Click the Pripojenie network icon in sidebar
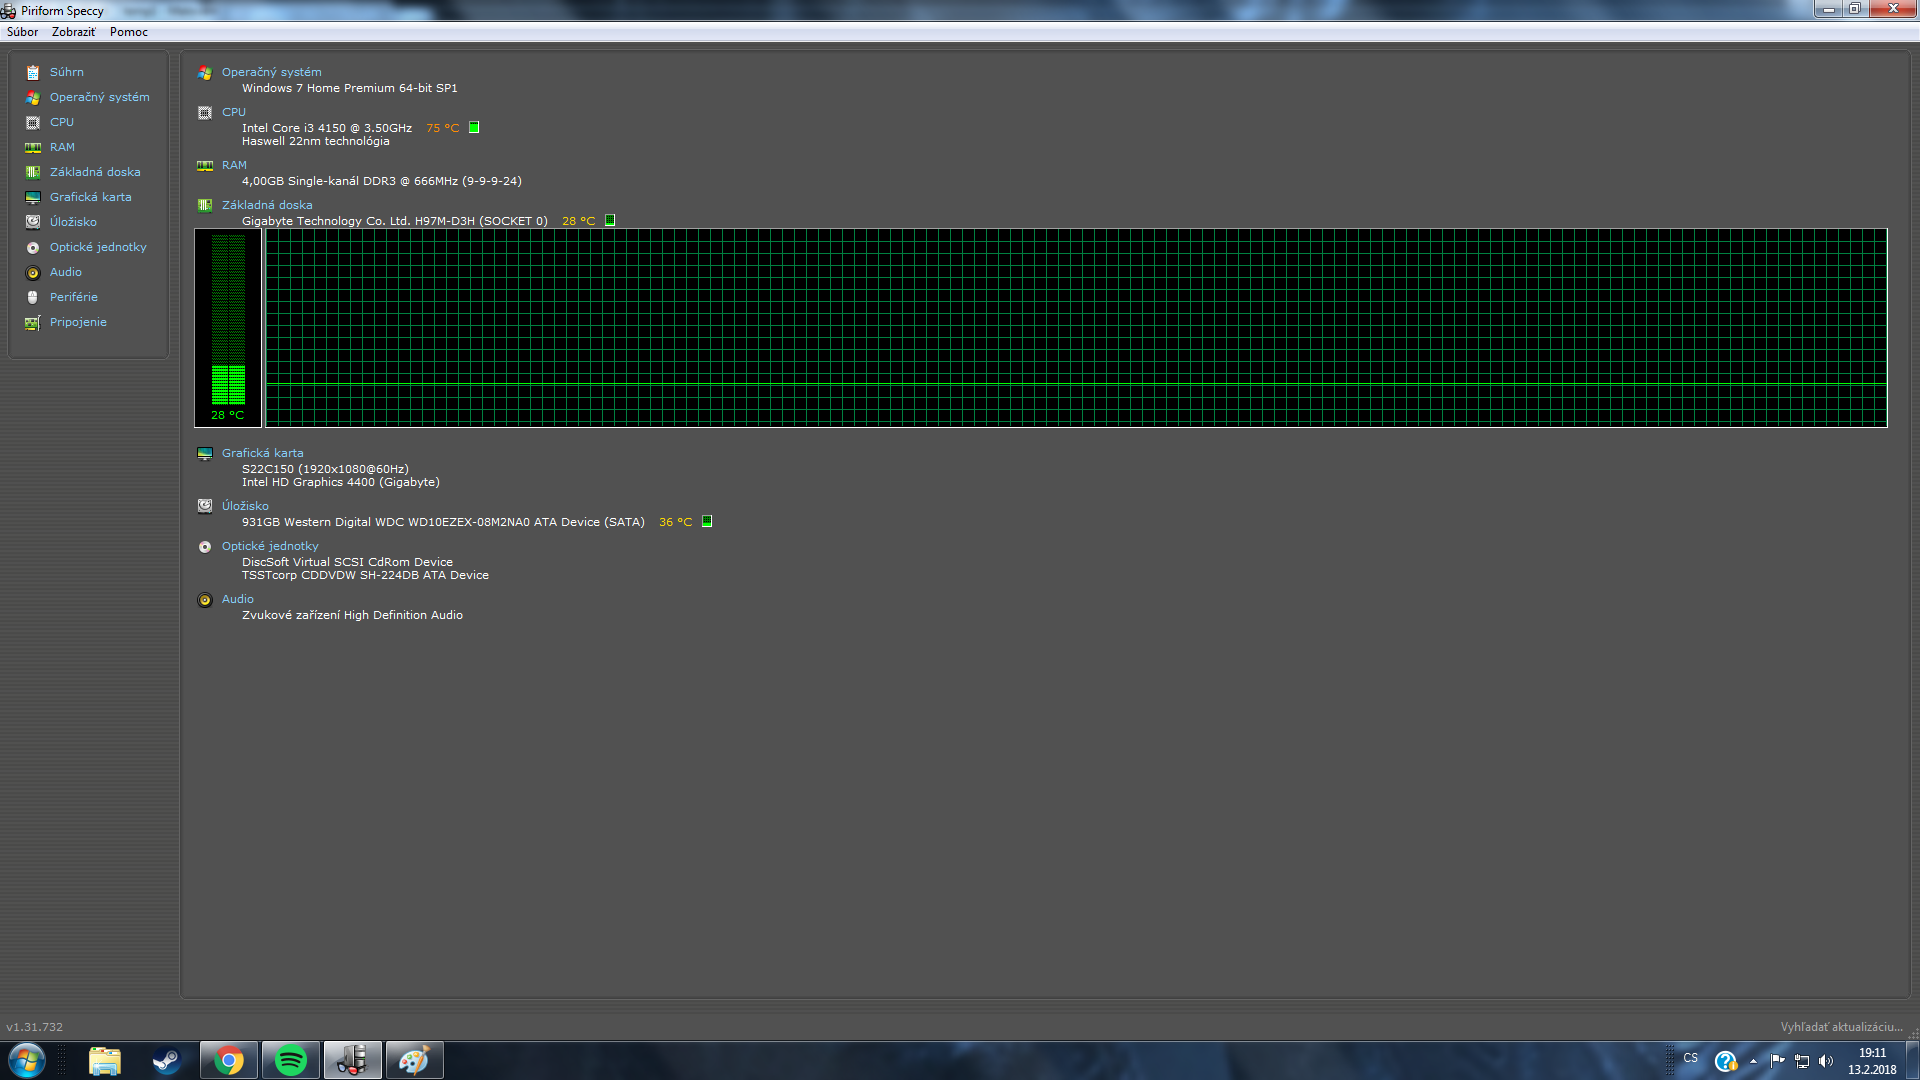This screenshot has width=1920, height=1080. click(33, 323)
